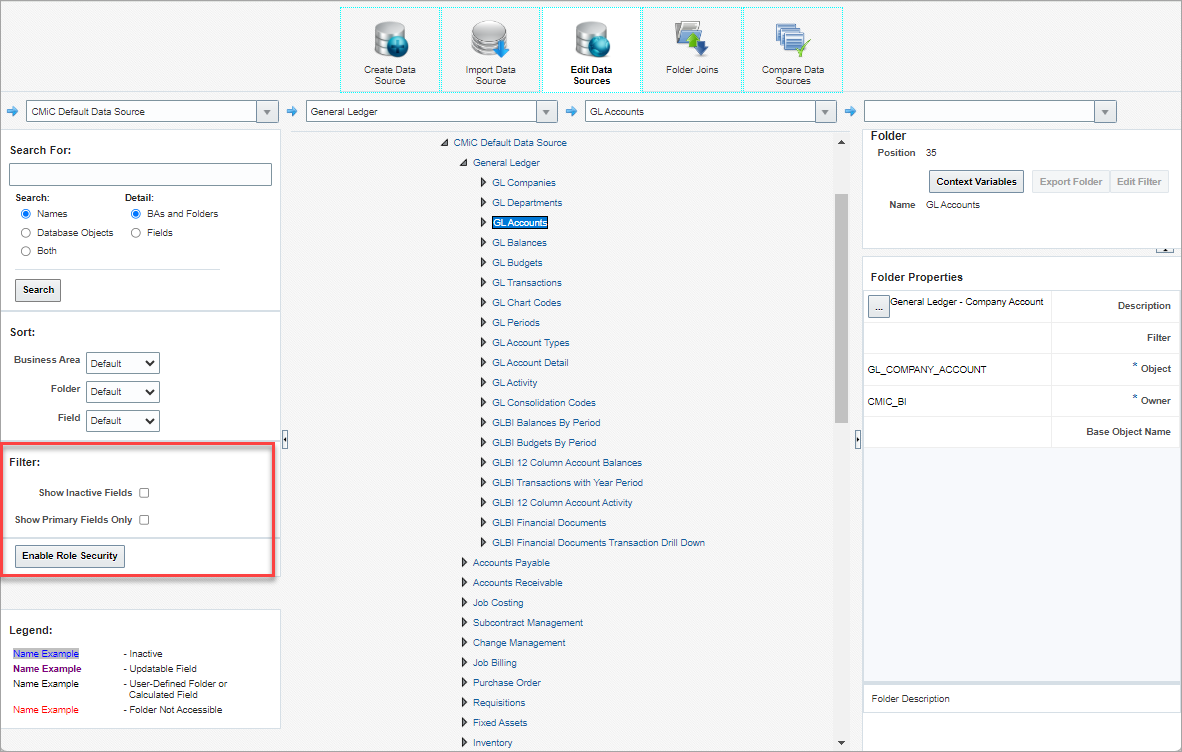
Task: Select GL Periods tree item
Action: (516, 323)
